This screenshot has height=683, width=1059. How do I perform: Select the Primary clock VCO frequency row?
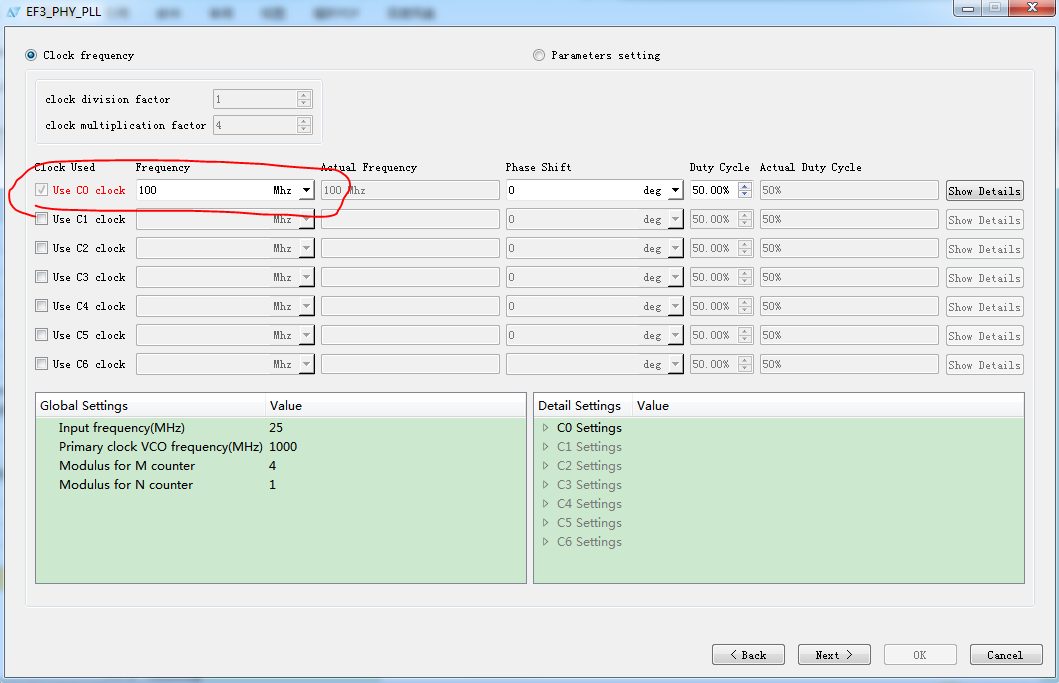pos(160,447)
